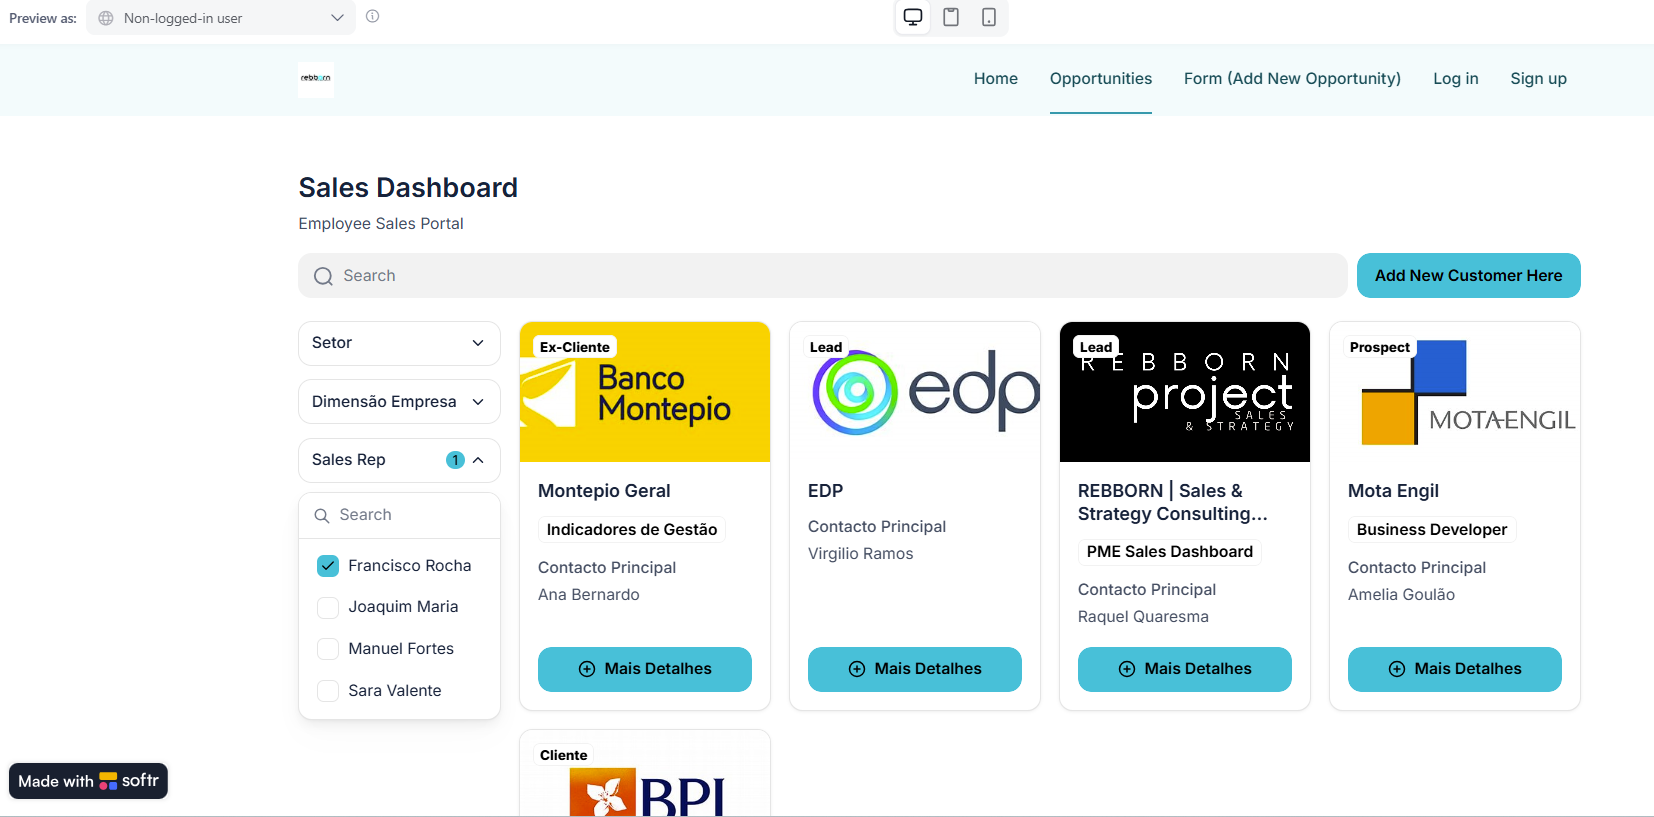1654x817 pixels.
Task: Open Mais Detalhes for Mota Engil
Action: click(x=1455, y=669)
